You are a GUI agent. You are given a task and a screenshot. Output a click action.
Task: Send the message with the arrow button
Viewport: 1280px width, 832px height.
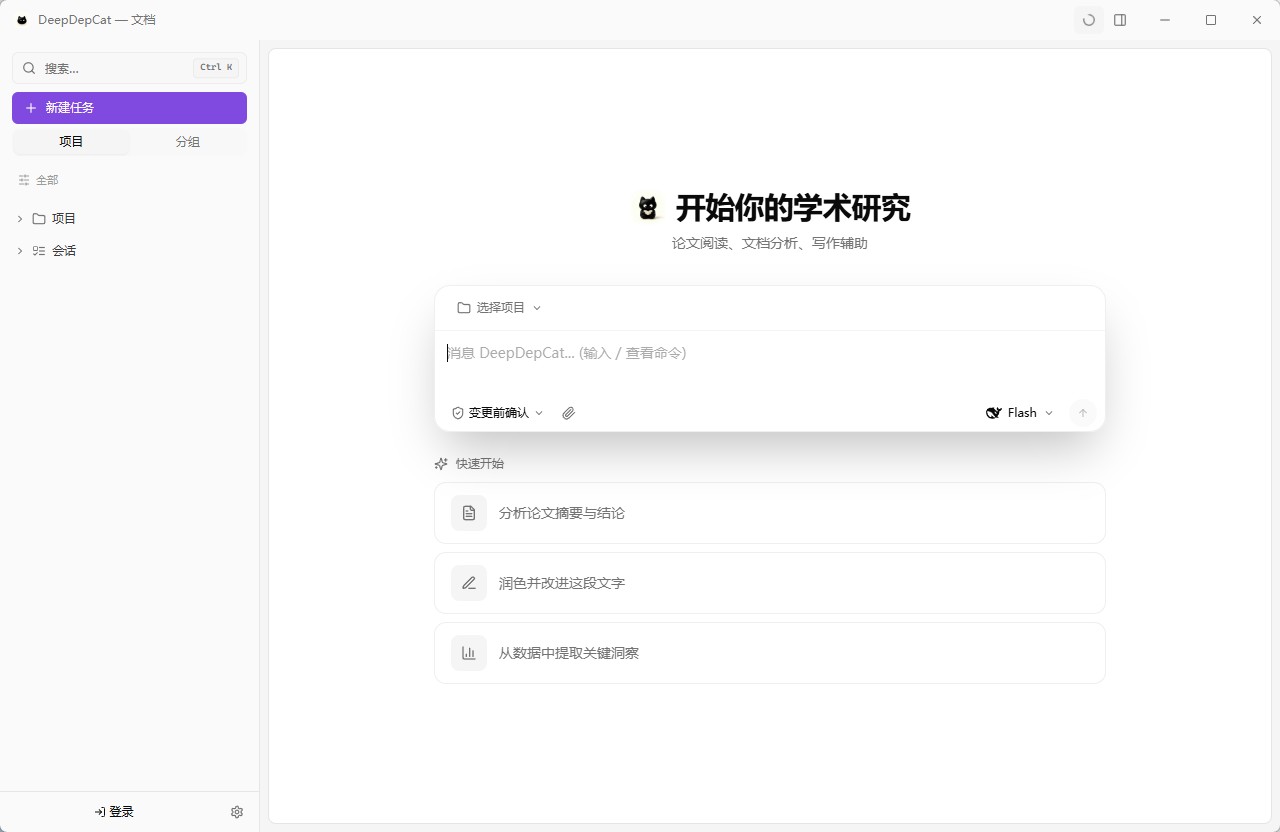click(x=1082, y=413)
